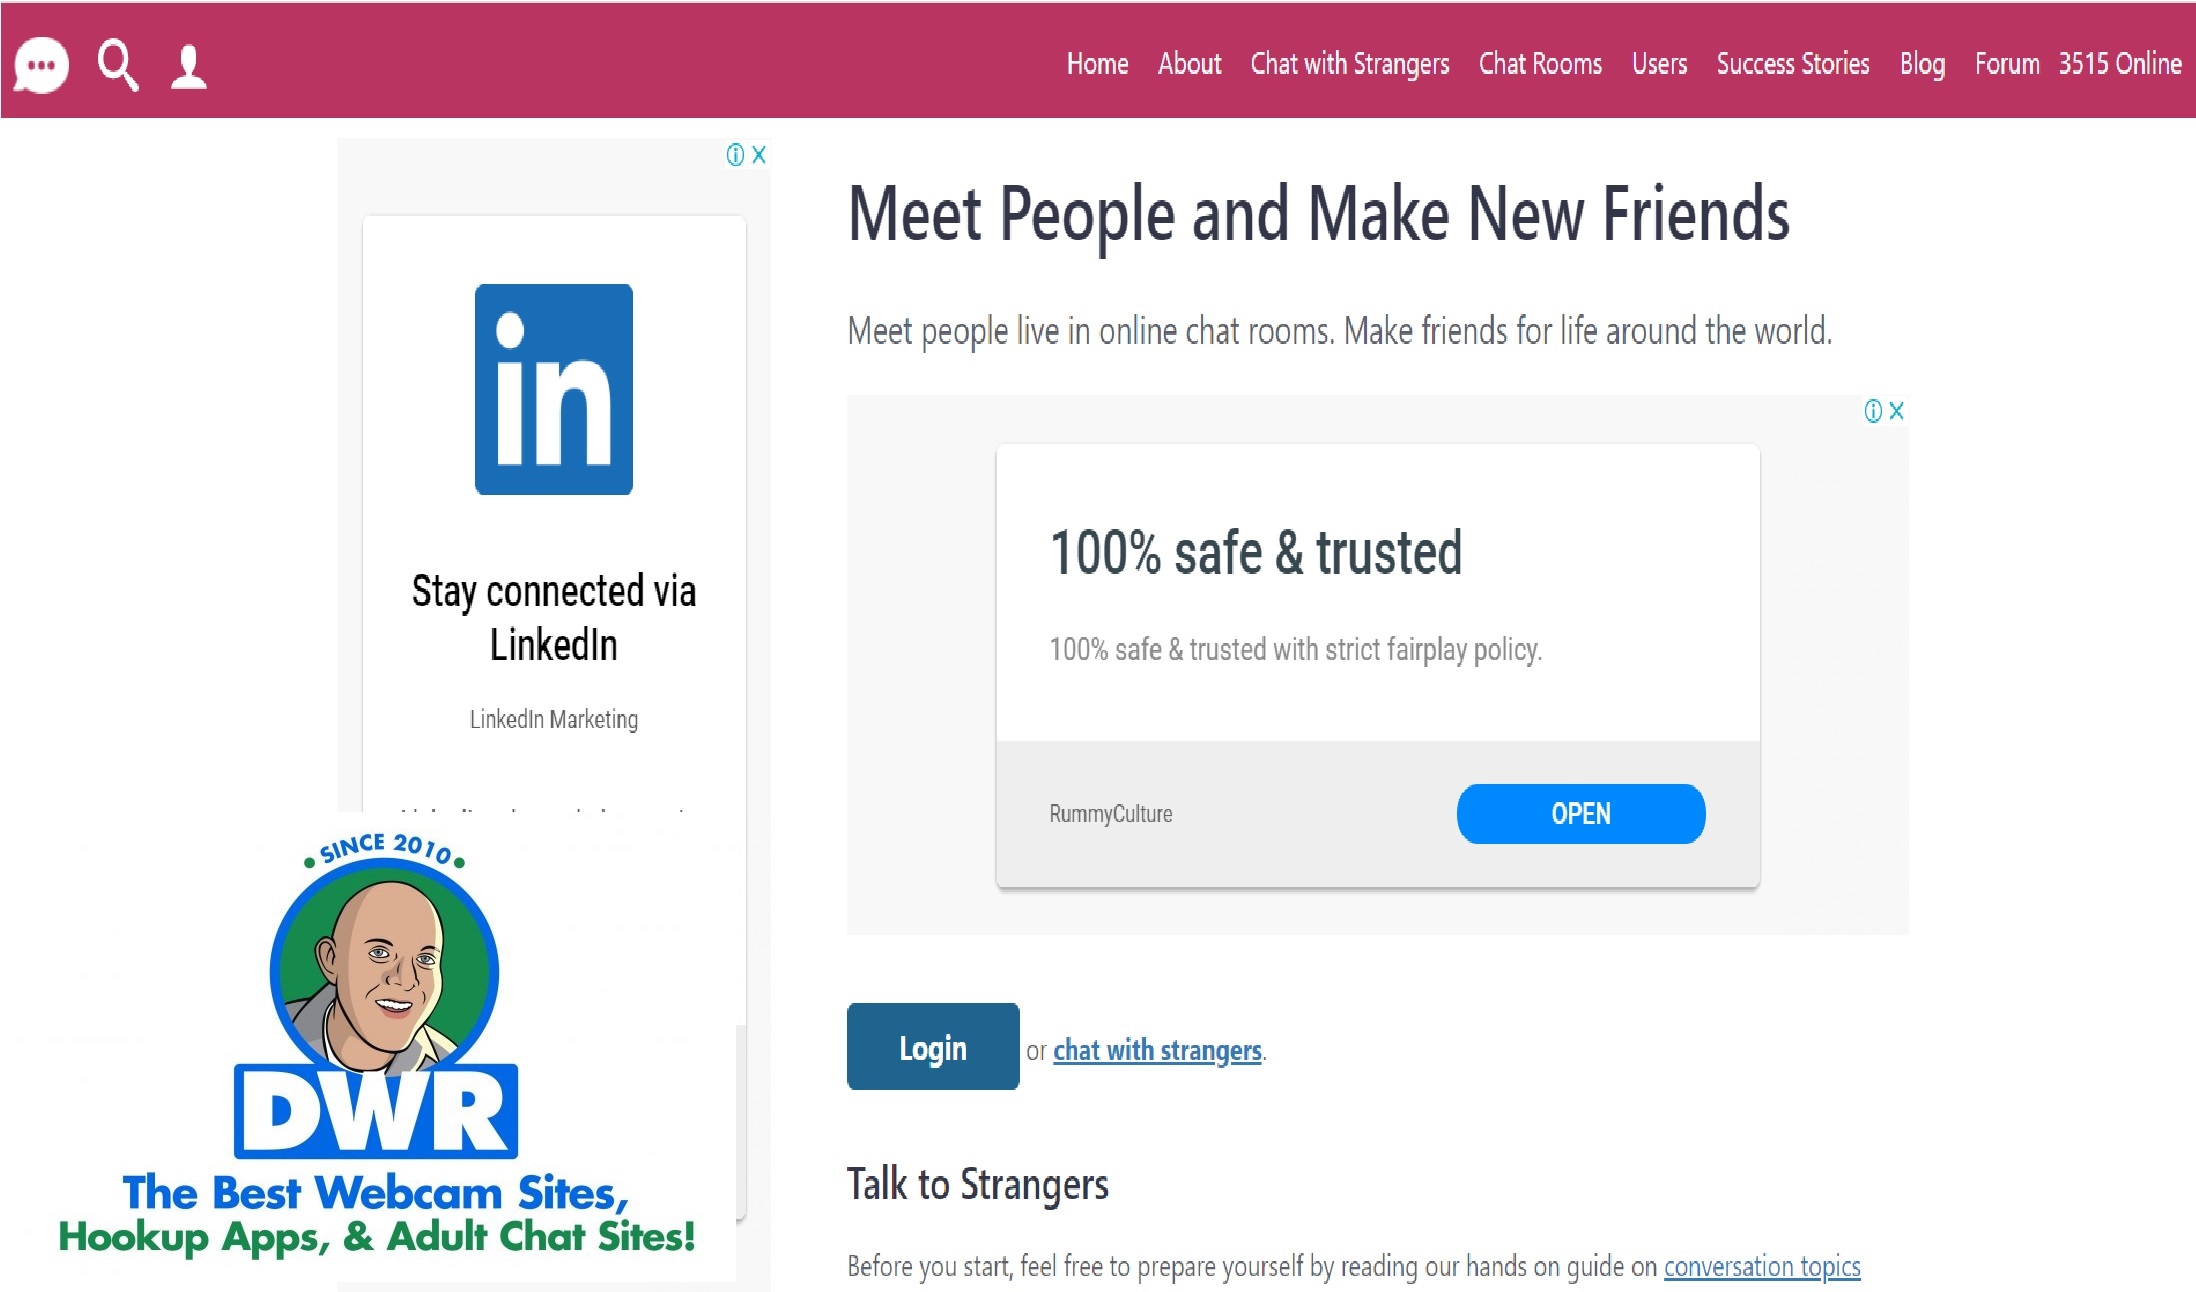Select Chat with Strangers in navigation

pos(1349,64)
